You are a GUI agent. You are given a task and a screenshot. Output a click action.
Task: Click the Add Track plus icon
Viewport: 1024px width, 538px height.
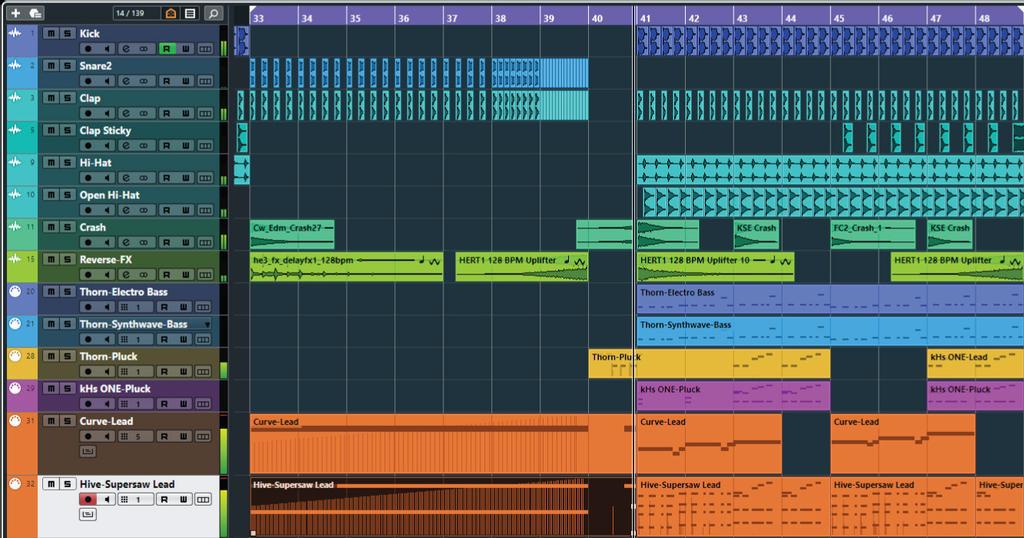click(16, 13)
